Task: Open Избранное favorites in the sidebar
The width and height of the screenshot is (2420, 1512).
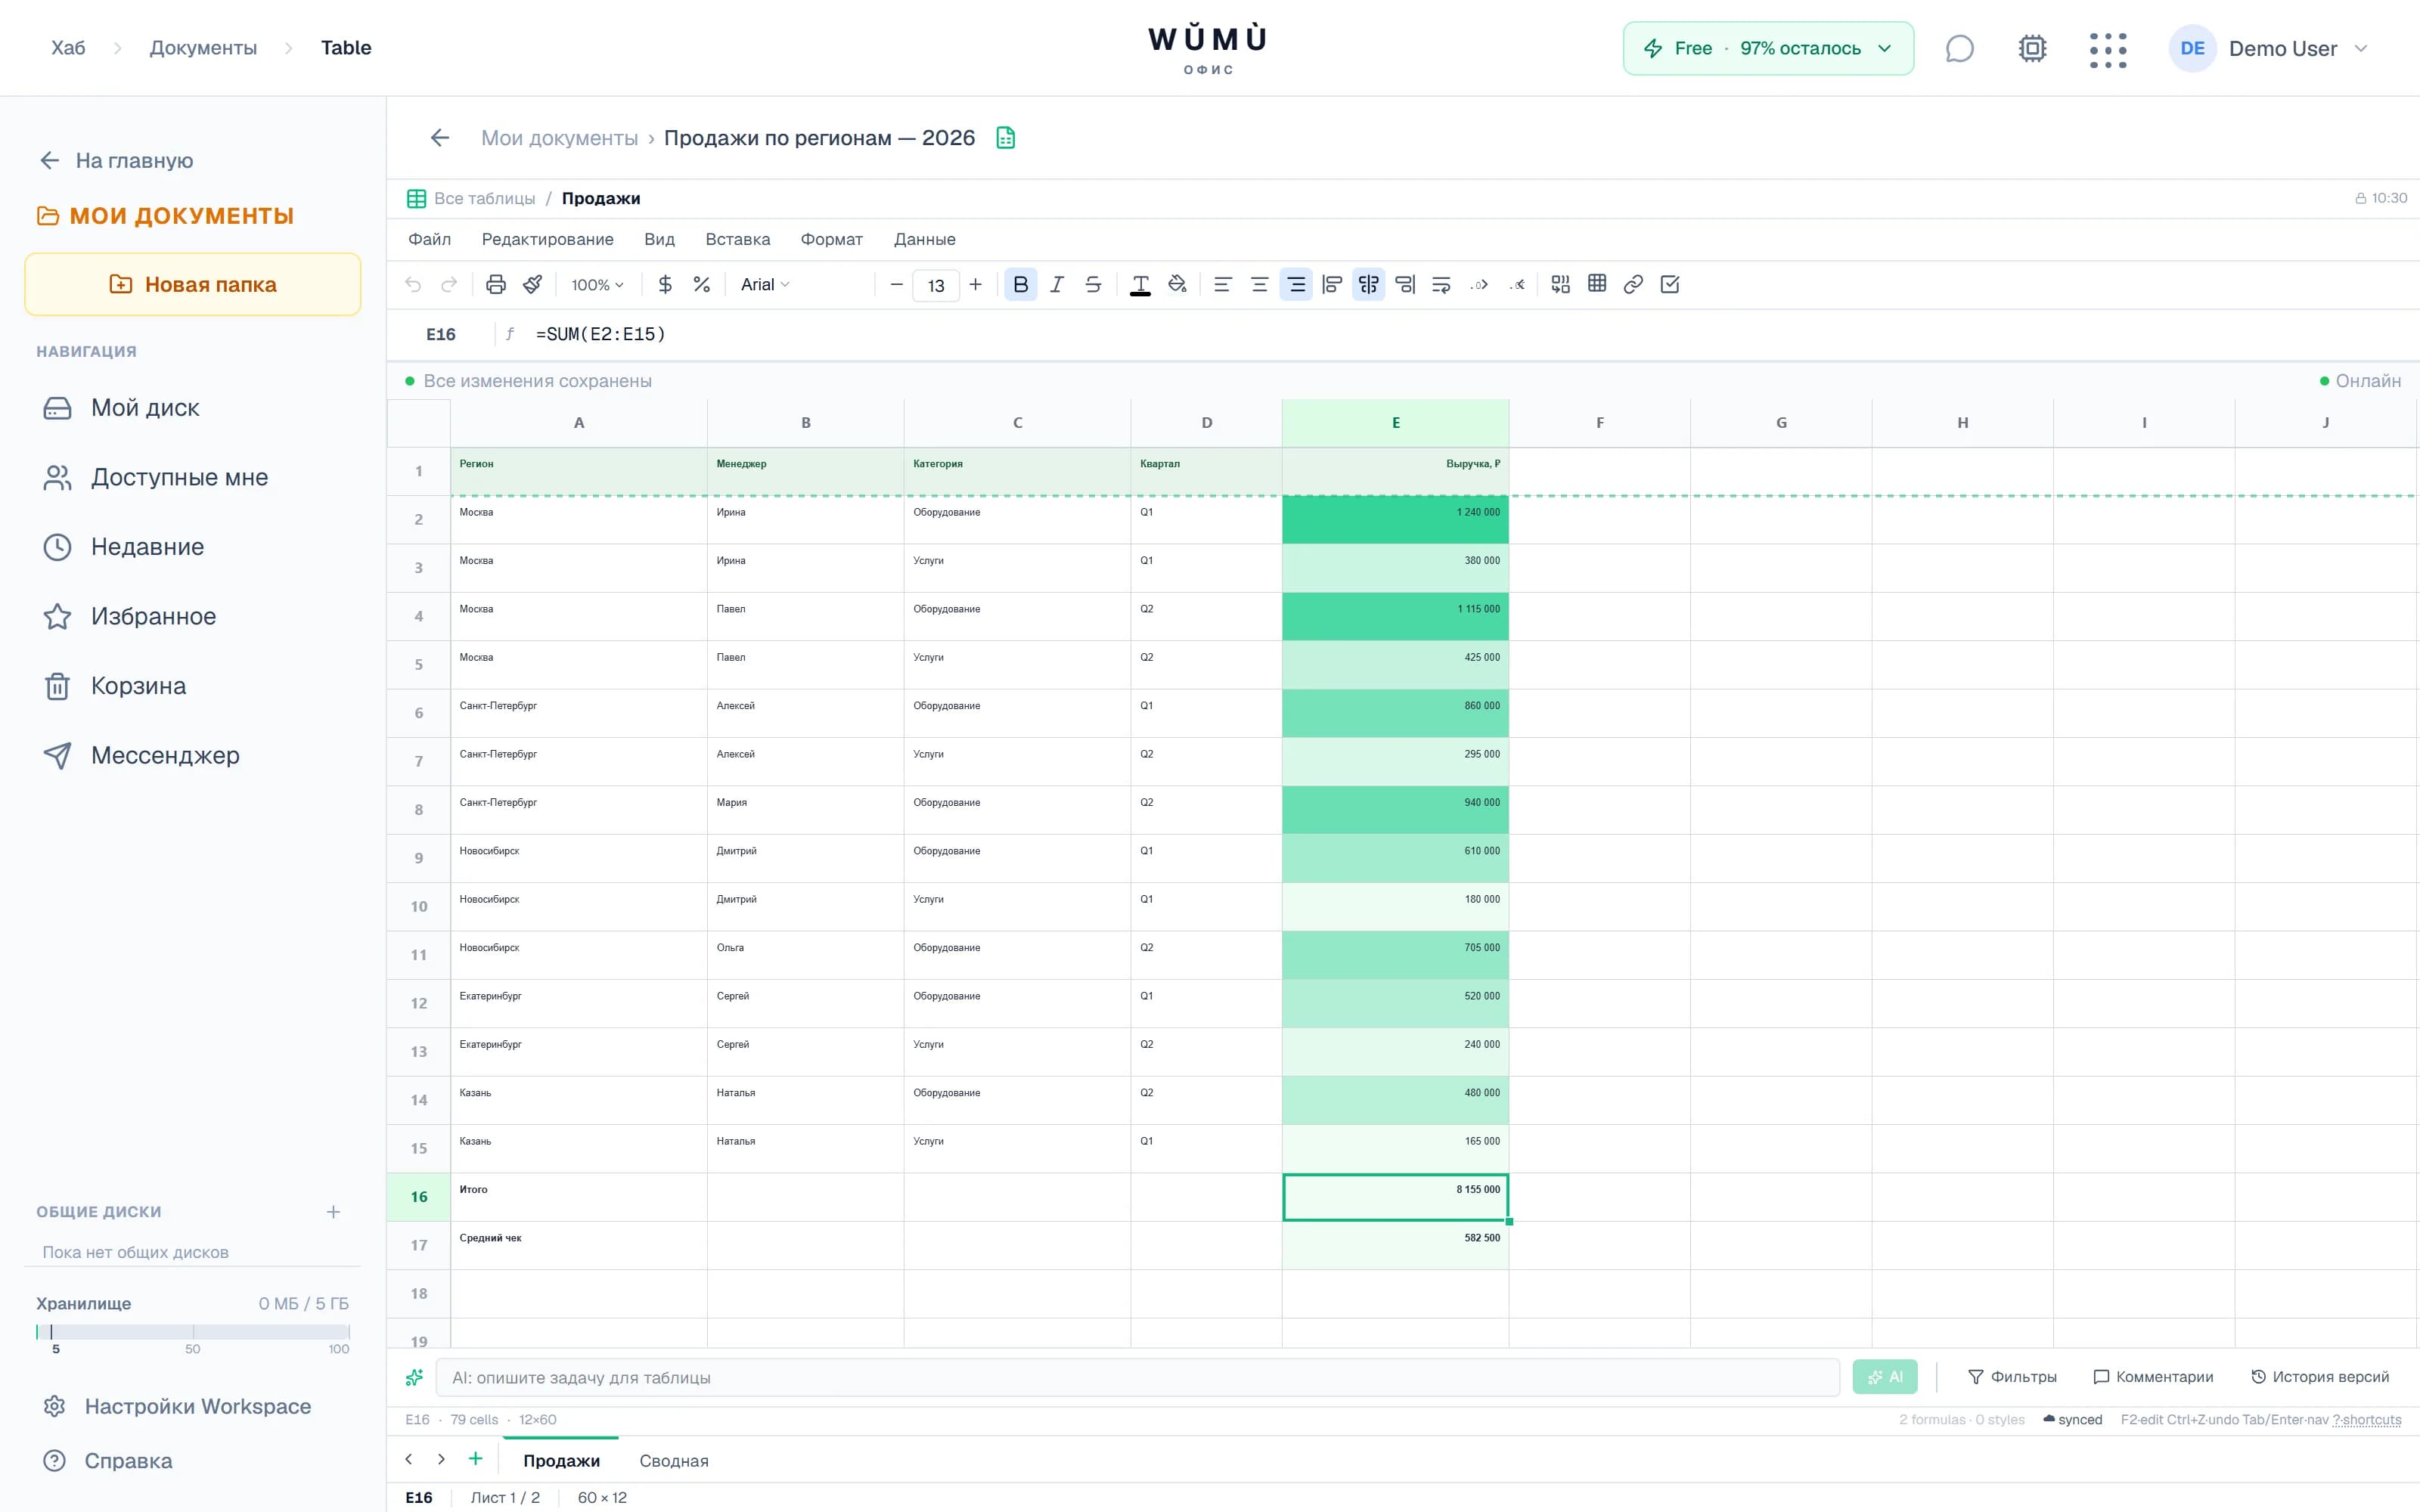Action: tap(193, 617)
